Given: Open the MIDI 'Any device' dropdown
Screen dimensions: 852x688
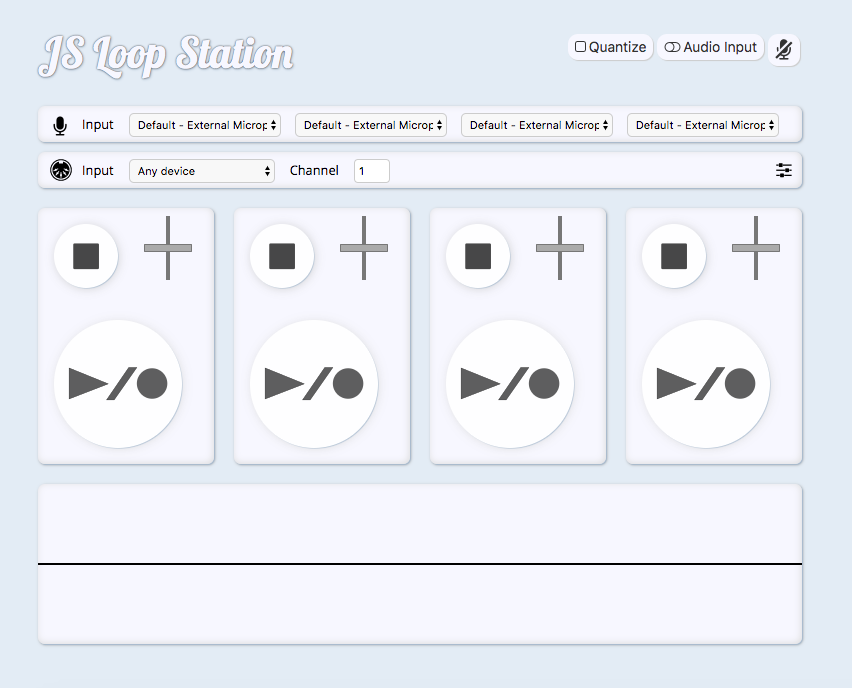Looking at the screenshot, I should tap(202, 171).
